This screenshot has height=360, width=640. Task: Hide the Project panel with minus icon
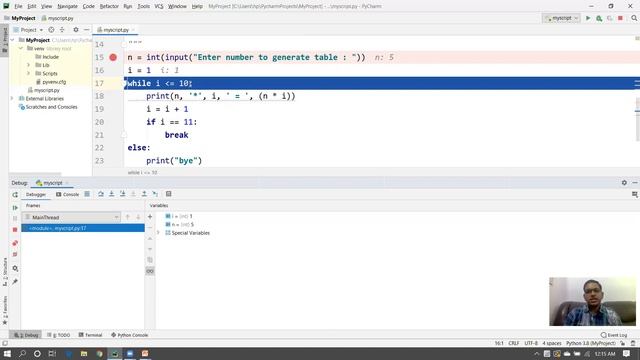point(87,30)
